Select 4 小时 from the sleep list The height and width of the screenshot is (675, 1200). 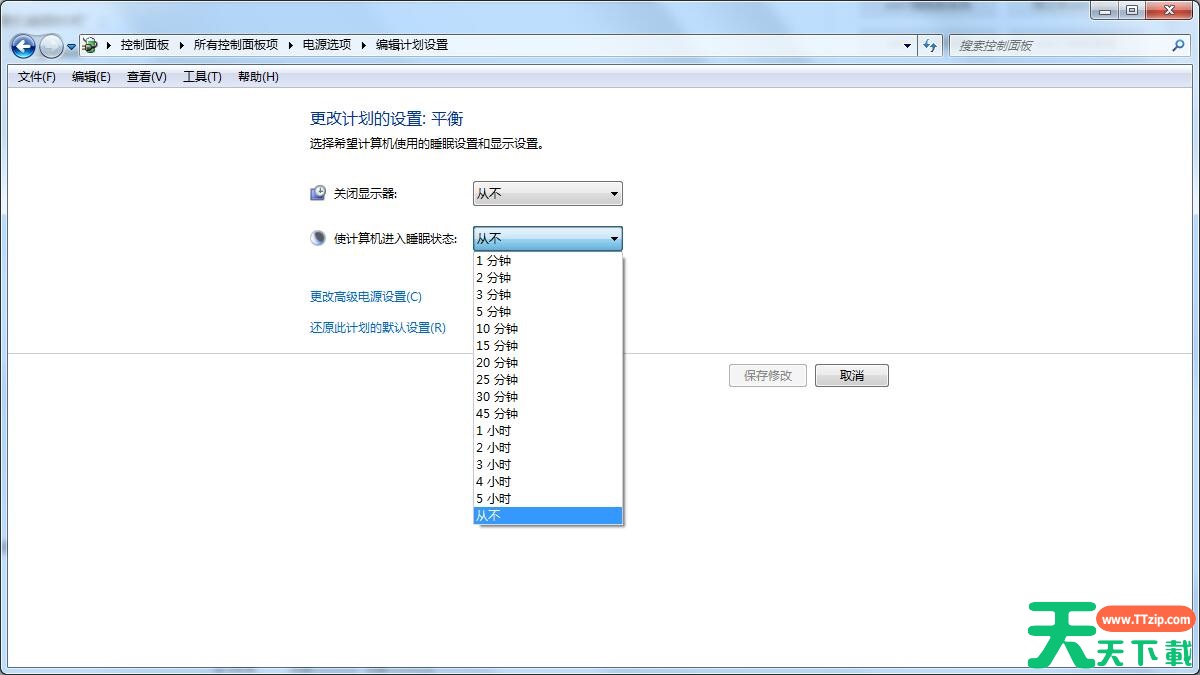coord(548,482)
